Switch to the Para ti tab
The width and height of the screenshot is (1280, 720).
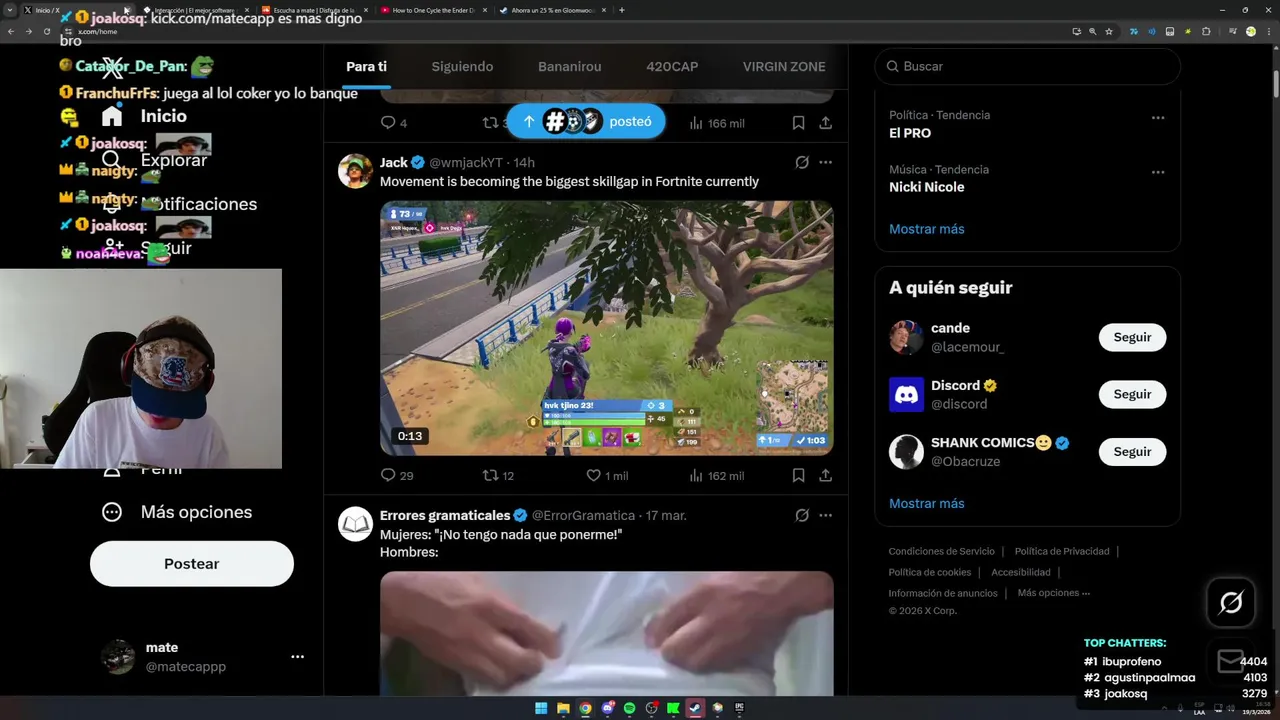366,67
